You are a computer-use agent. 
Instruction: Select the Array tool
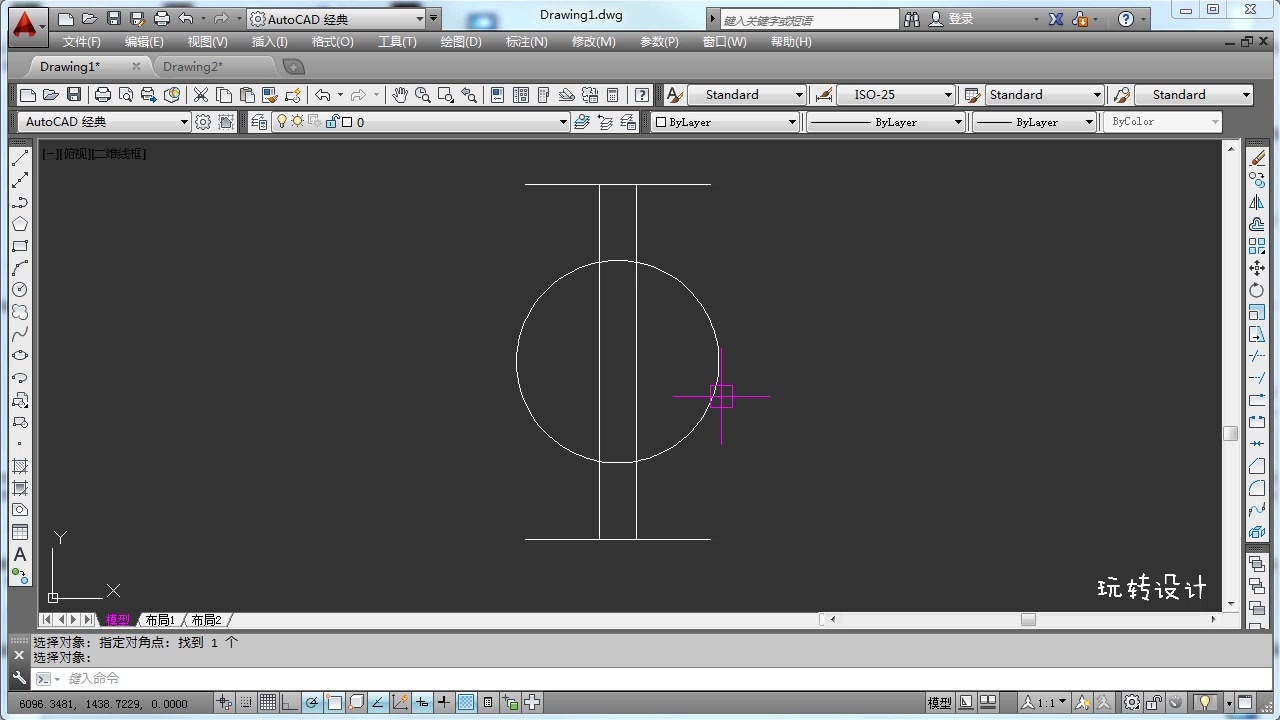click(1257, 246)
